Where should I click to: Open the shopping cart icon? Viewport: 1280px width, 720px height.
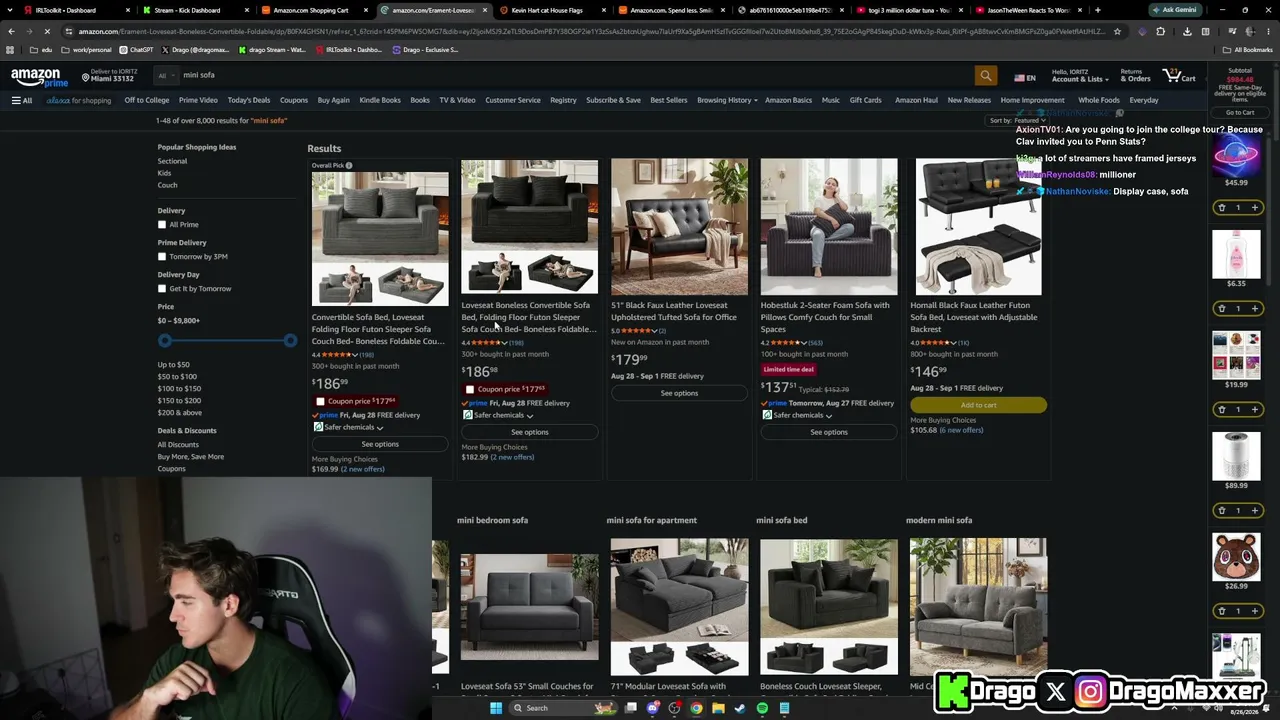[x=1178, y=76]
